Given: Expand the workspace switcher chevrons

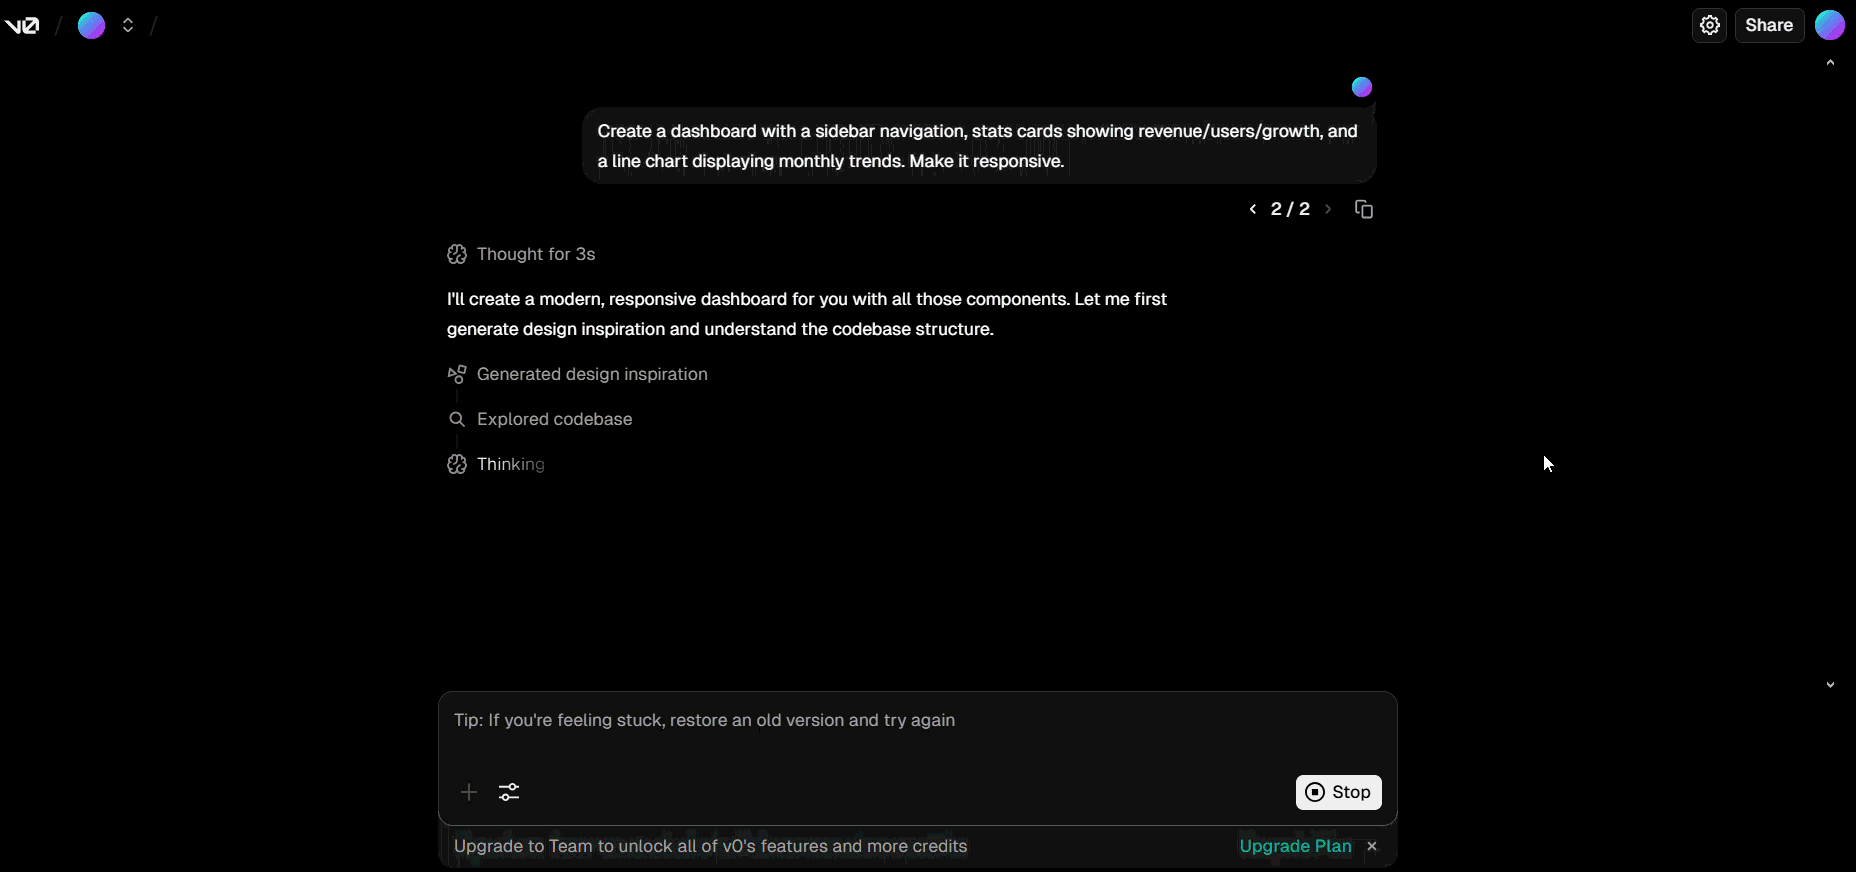Looking at the screenshot, I should (x=128, y=26).
